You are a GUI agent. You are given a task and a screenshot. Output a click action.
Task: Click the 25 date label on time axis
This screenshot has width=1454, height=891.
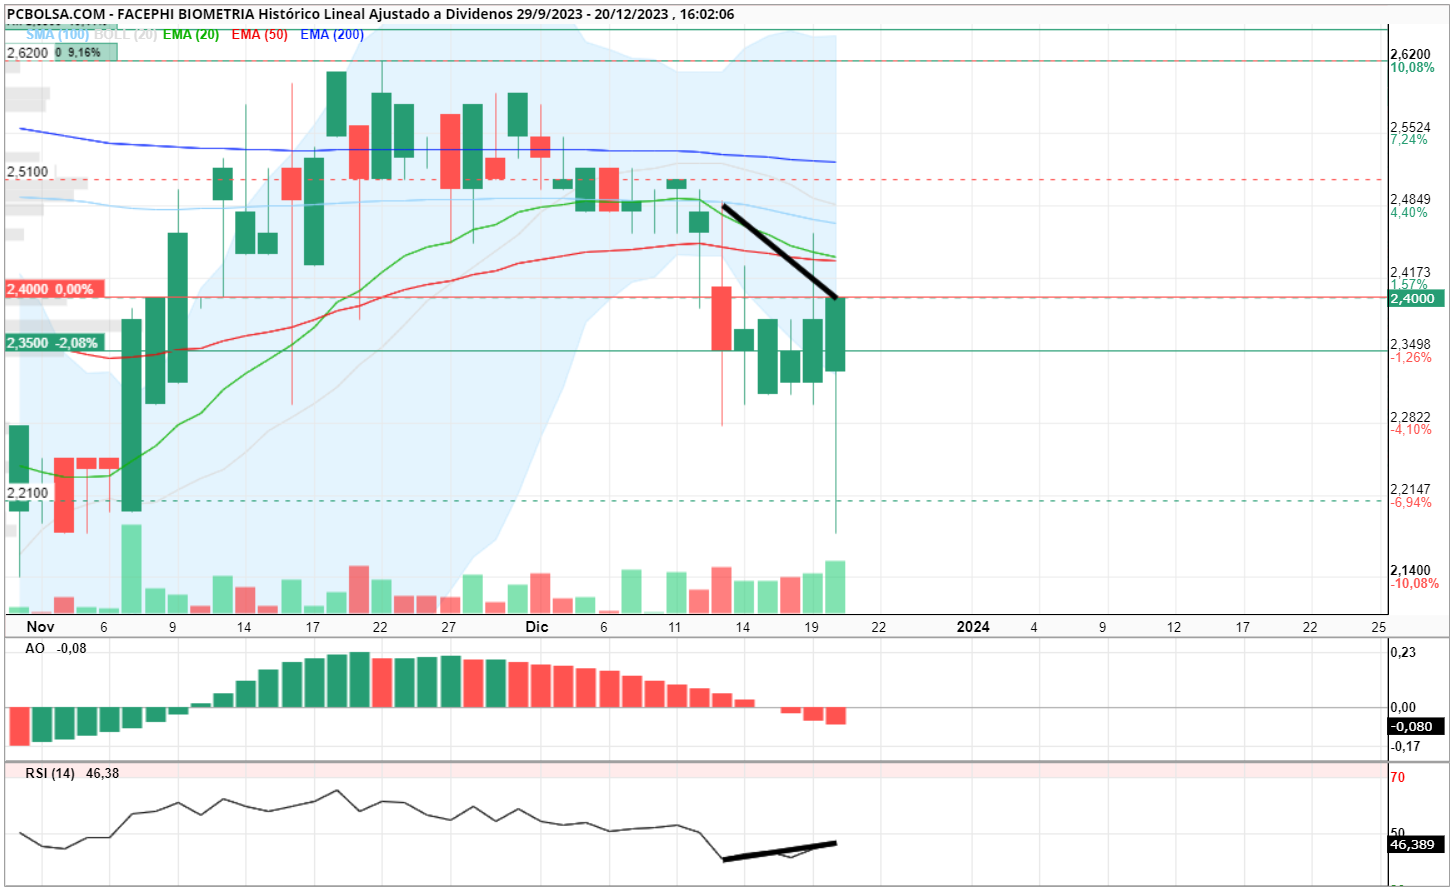pos(1379,628)
